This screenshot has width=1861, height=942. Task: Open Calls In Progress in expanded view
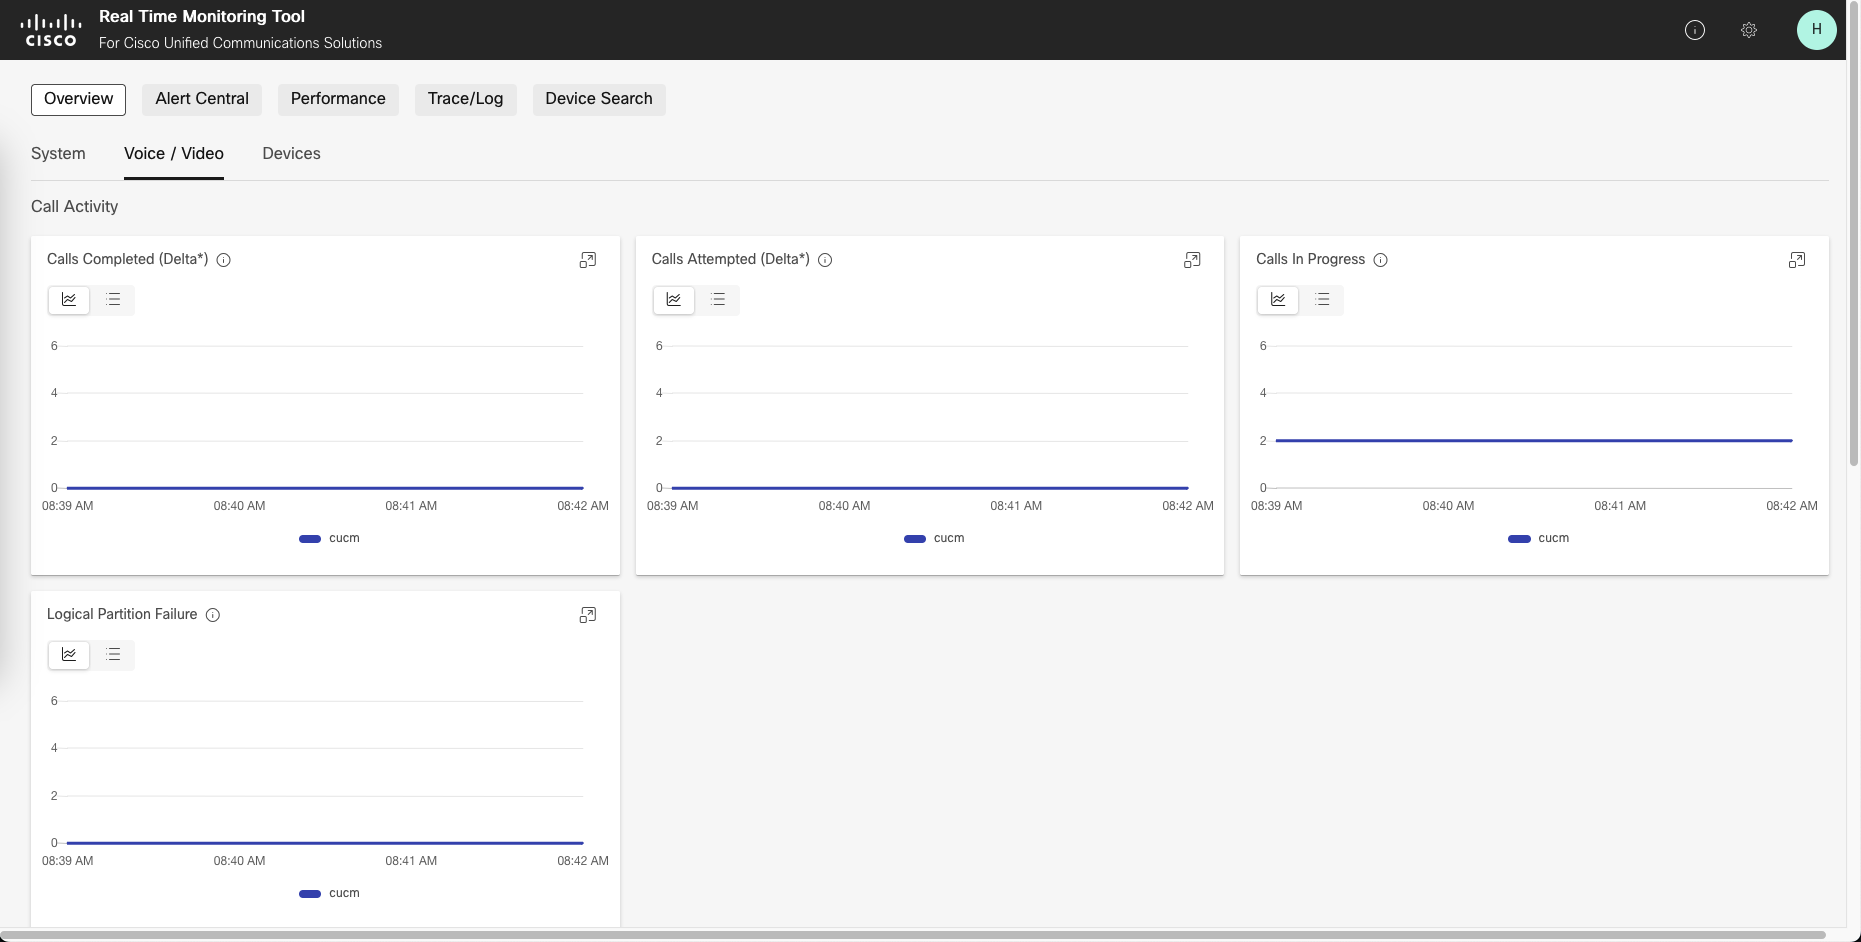[1797, 260]
